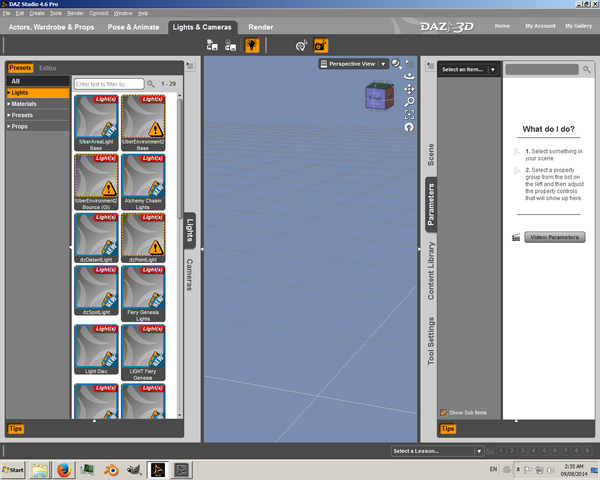
Task: Toggle Tips in the left pane
Action: click(x=16, y=429)
